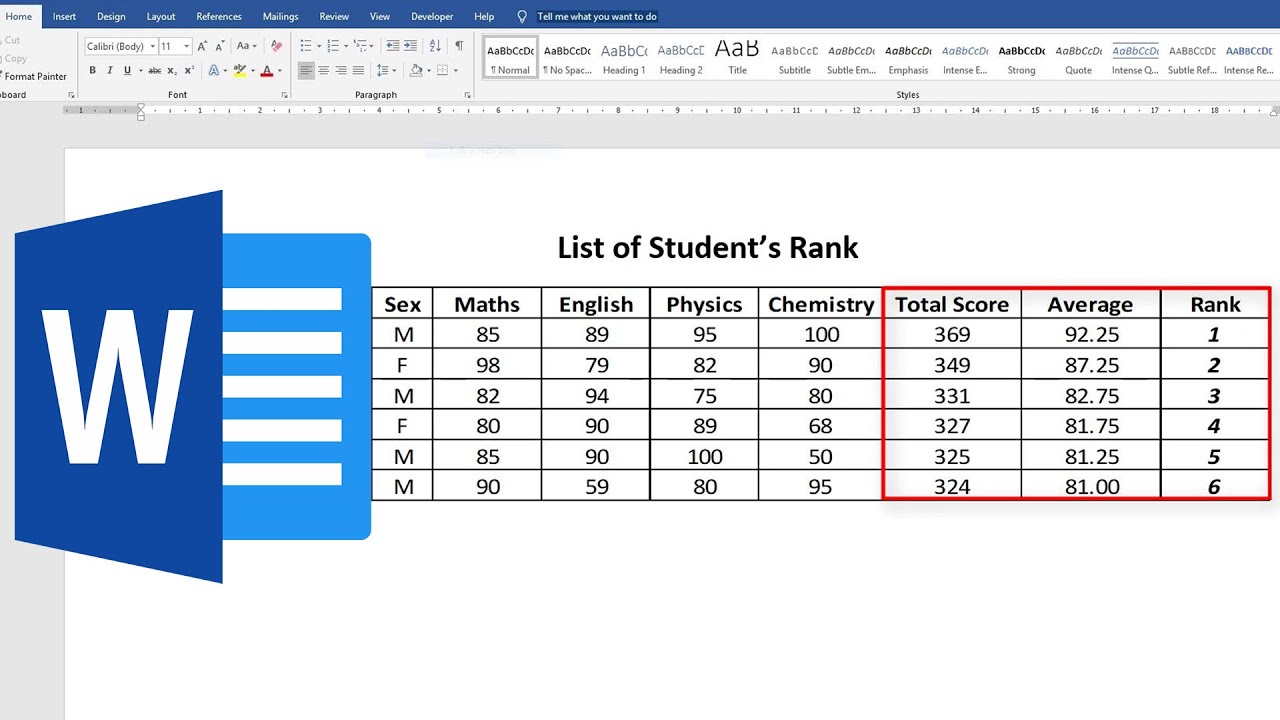Click Format Painter
Screen dimensions: 1280x720
[x=34, y=76]
